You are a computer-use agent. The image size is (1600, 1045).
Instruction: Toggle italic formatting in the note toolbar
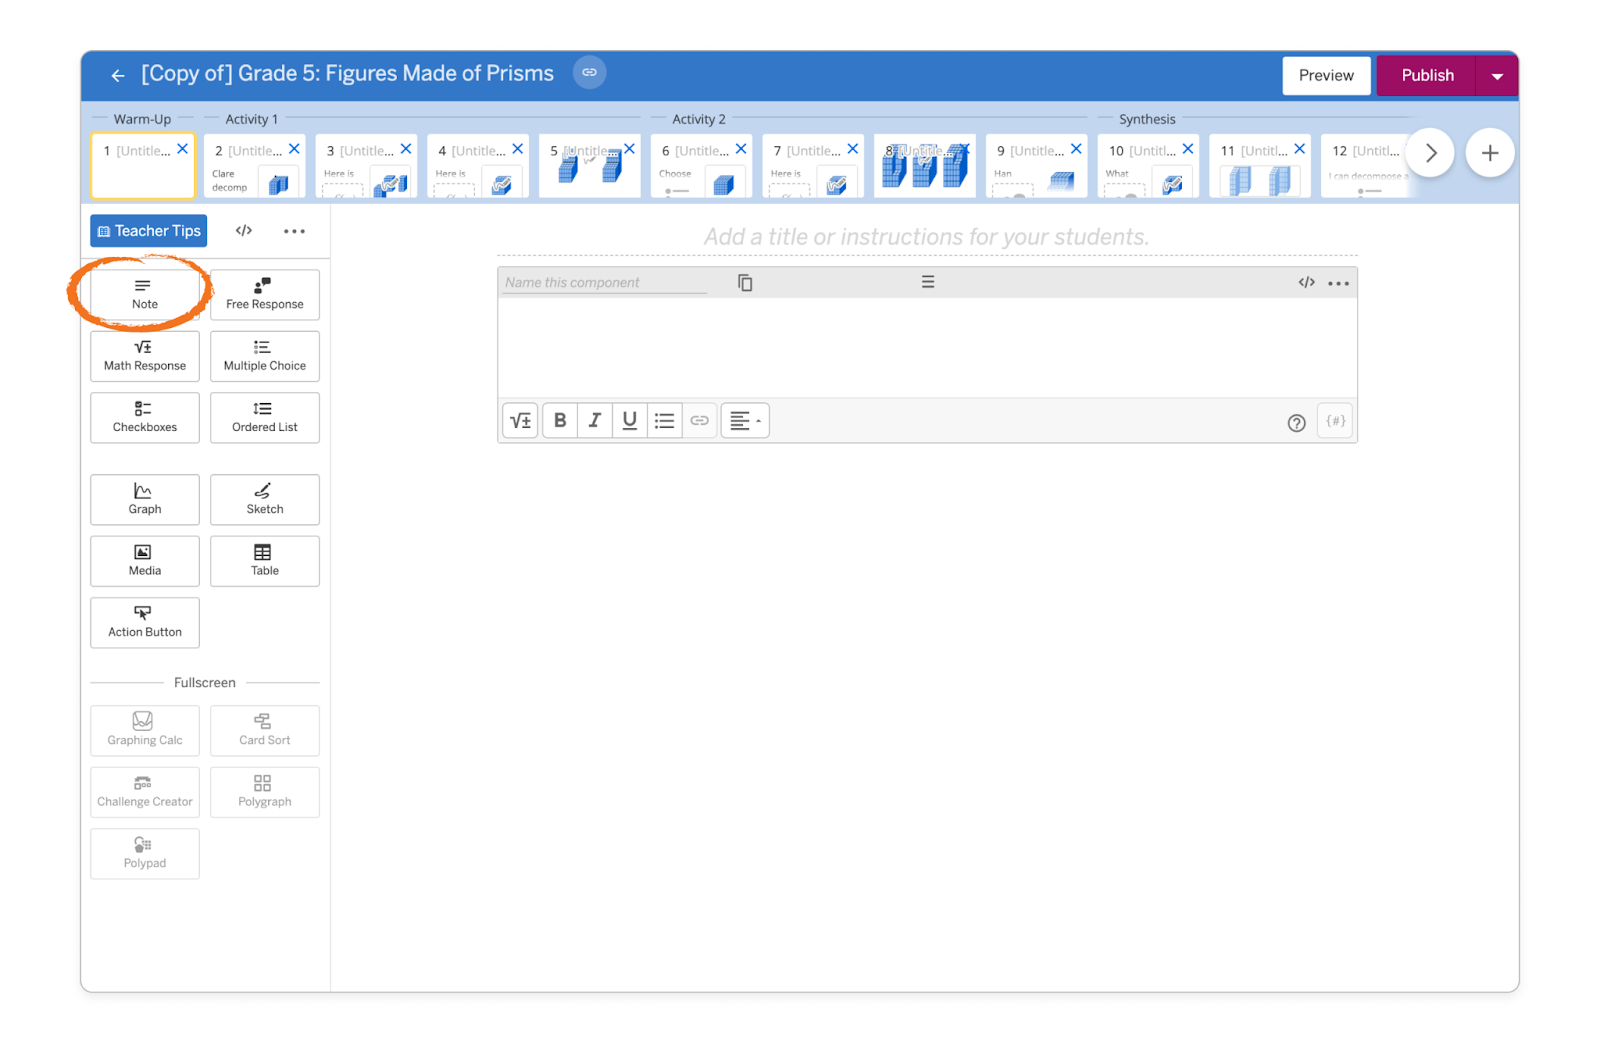point(595,421)
